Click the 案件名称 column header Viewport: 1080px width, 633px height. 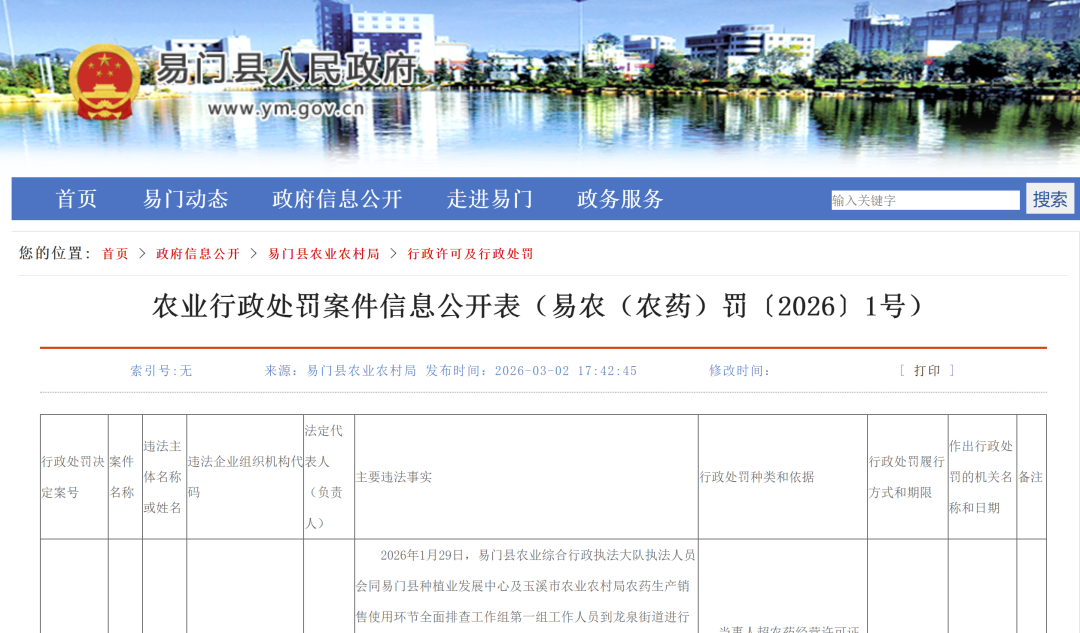pyautogui.click(x=125, y=477)
